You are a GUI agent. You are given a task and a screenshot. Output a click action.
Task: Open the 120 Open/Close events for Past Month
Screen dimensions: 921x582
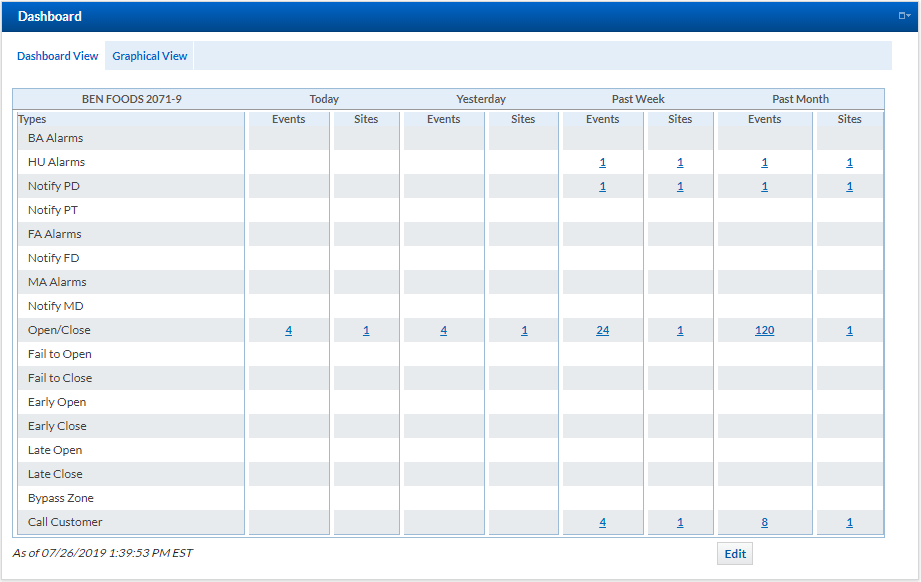point(764,330)
